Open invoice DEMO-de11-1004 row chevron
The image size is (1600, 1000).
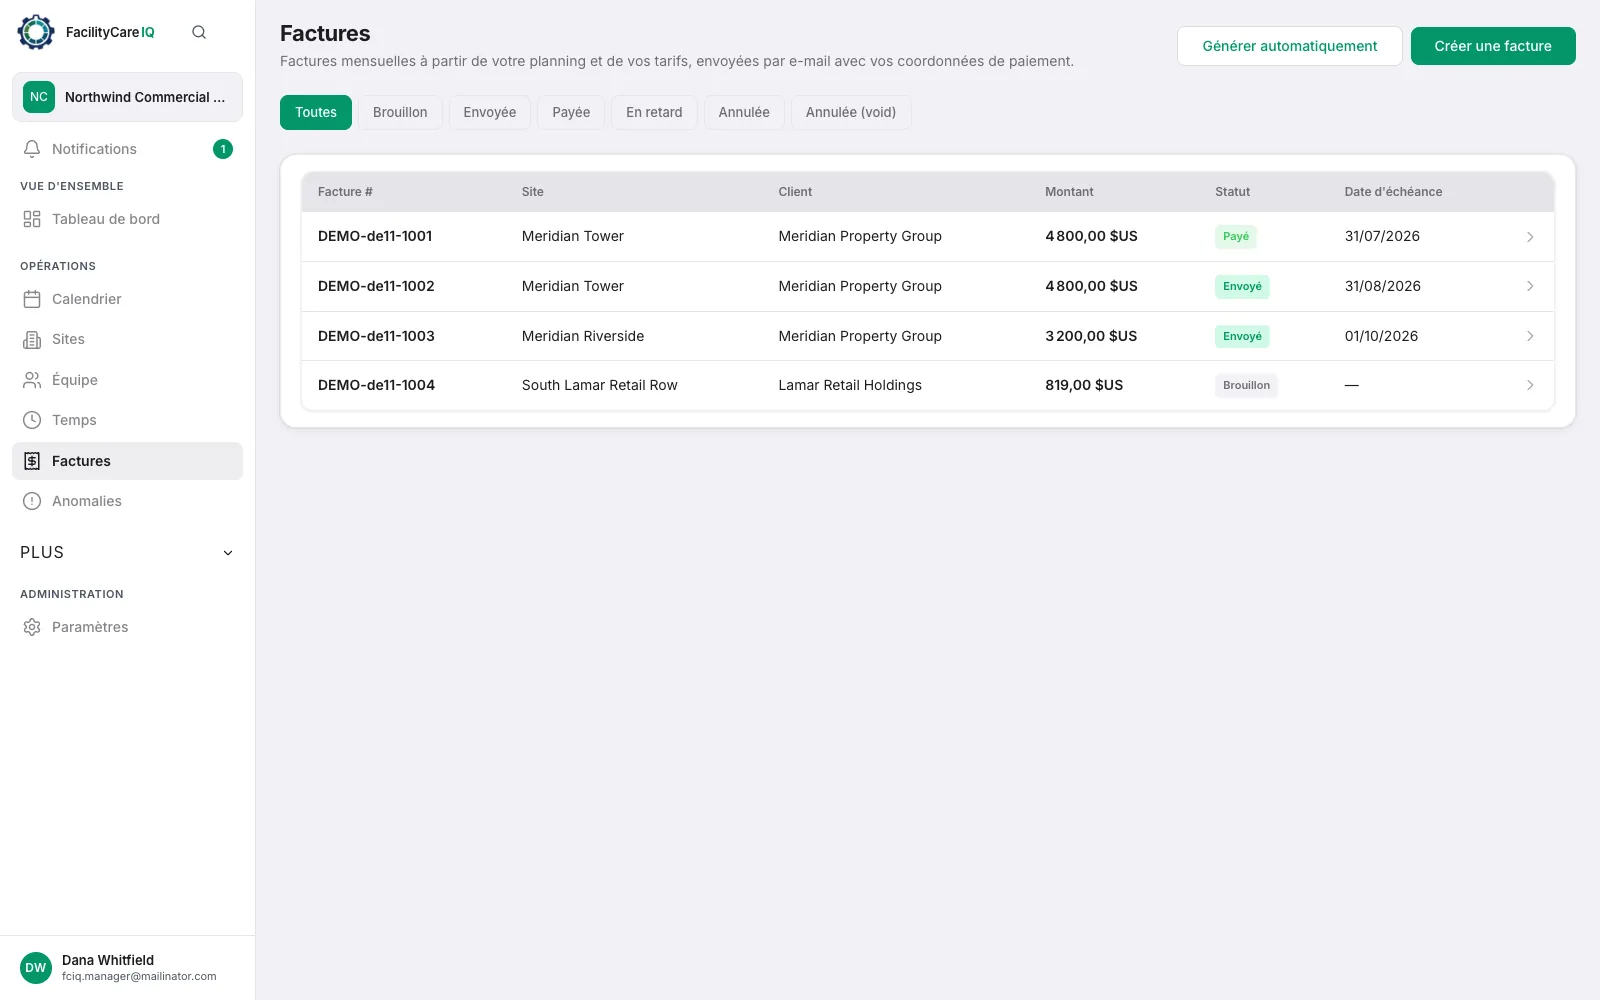(1530, 385)
